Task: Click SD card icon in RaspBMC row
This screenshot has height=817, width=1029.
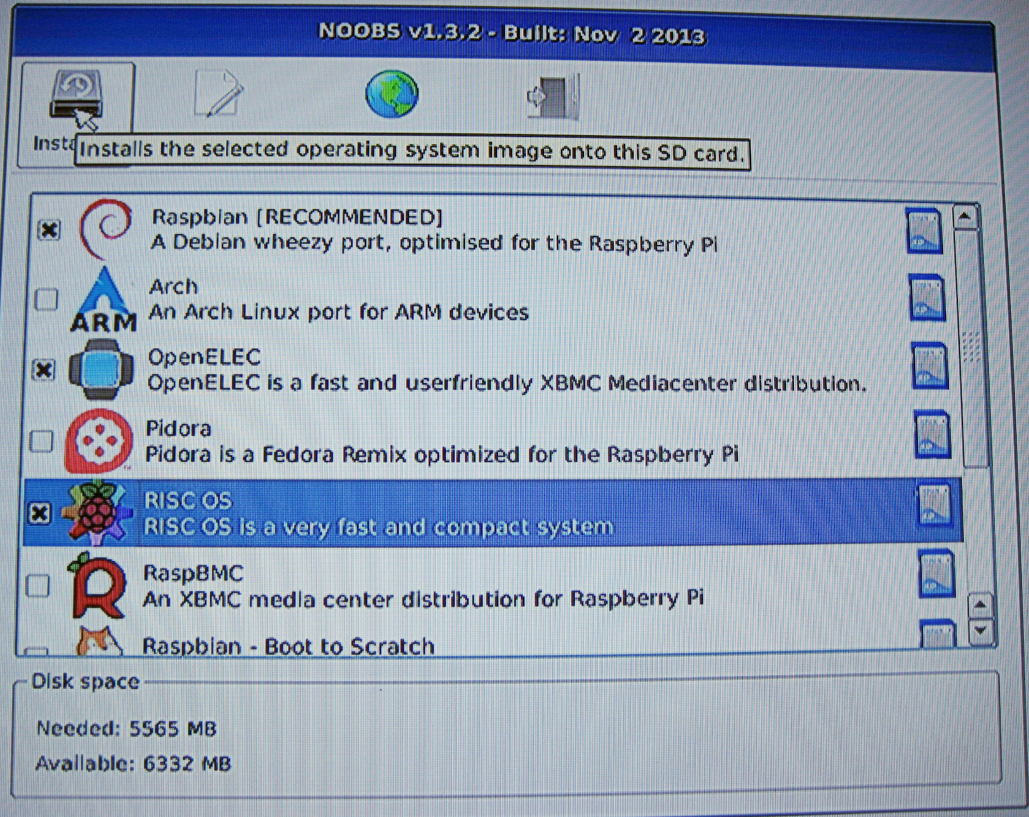Action: coord(936,574)
